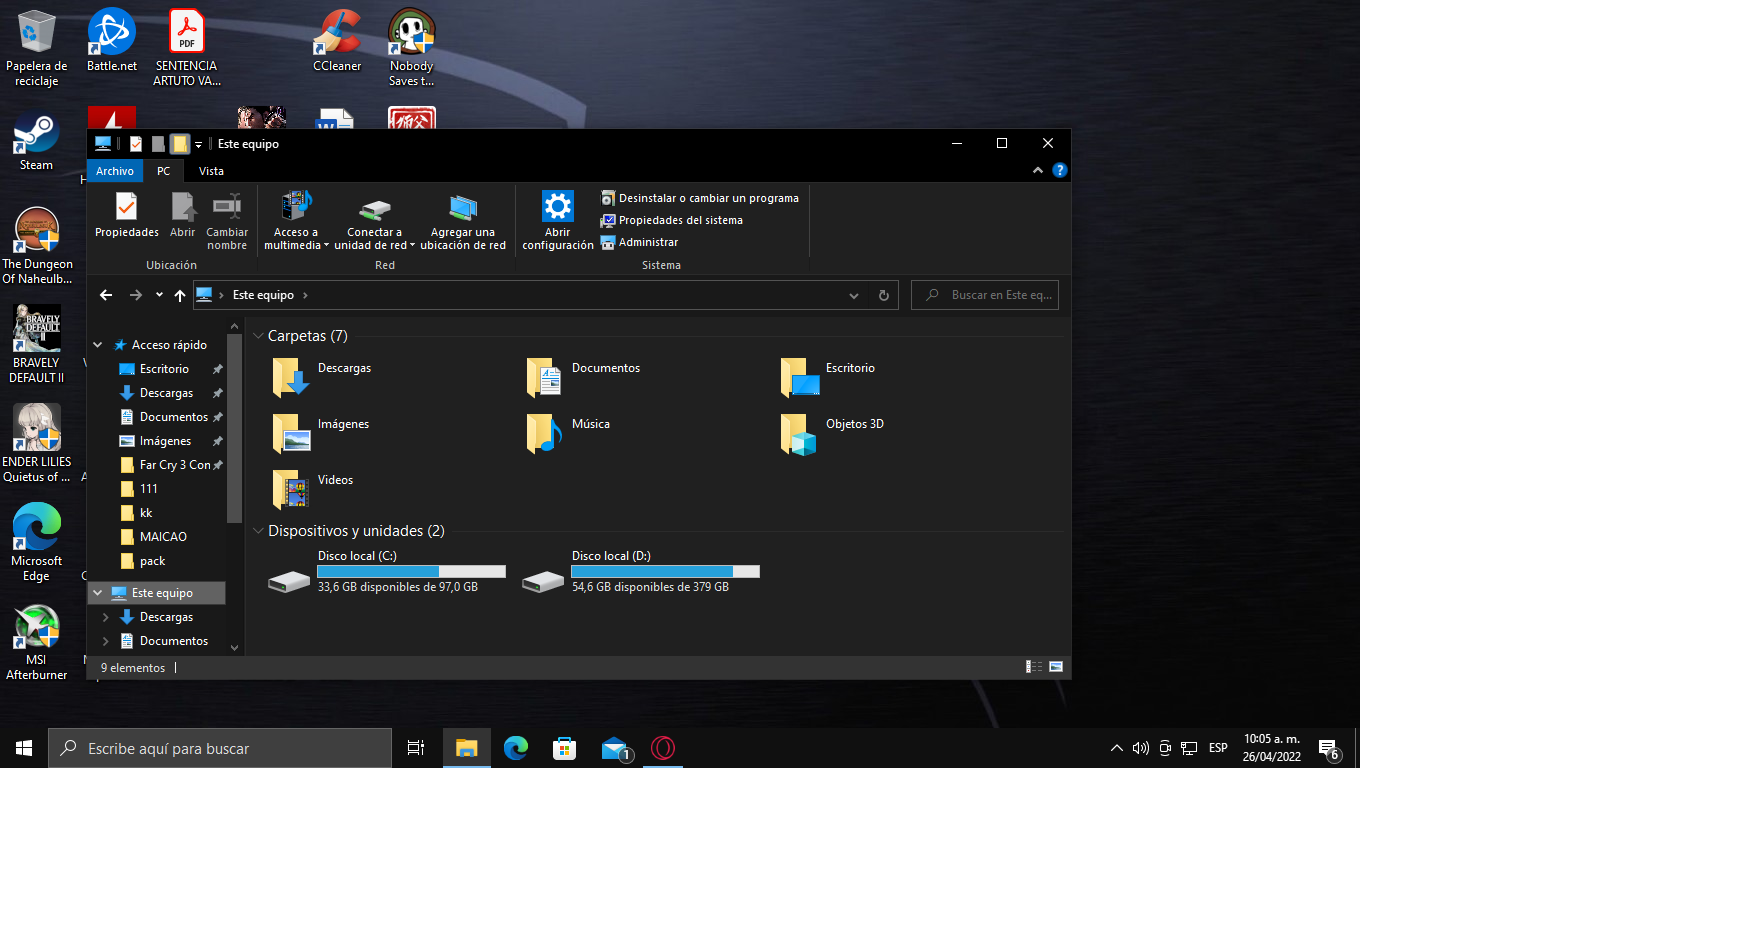Show hidden system tray icons

coord(1116,748)
